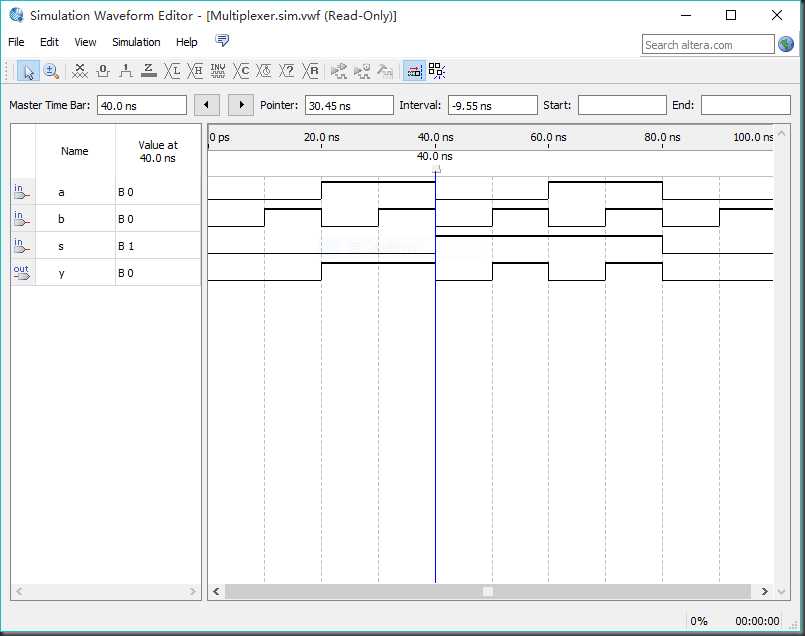Minimize the Simulation Waveform Editor window
The image size is (805, 636).
point(686,15)
